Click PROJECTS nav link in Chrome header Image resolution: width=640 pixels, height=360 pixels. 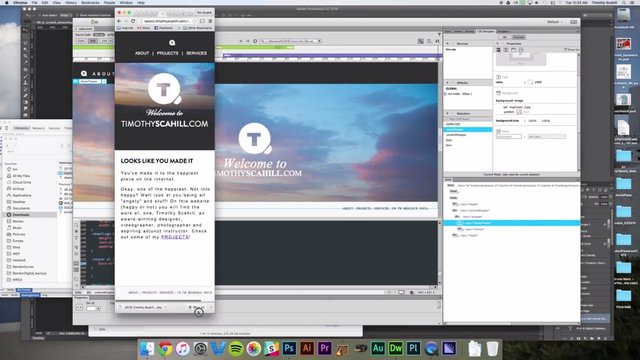tap(168, 53)
